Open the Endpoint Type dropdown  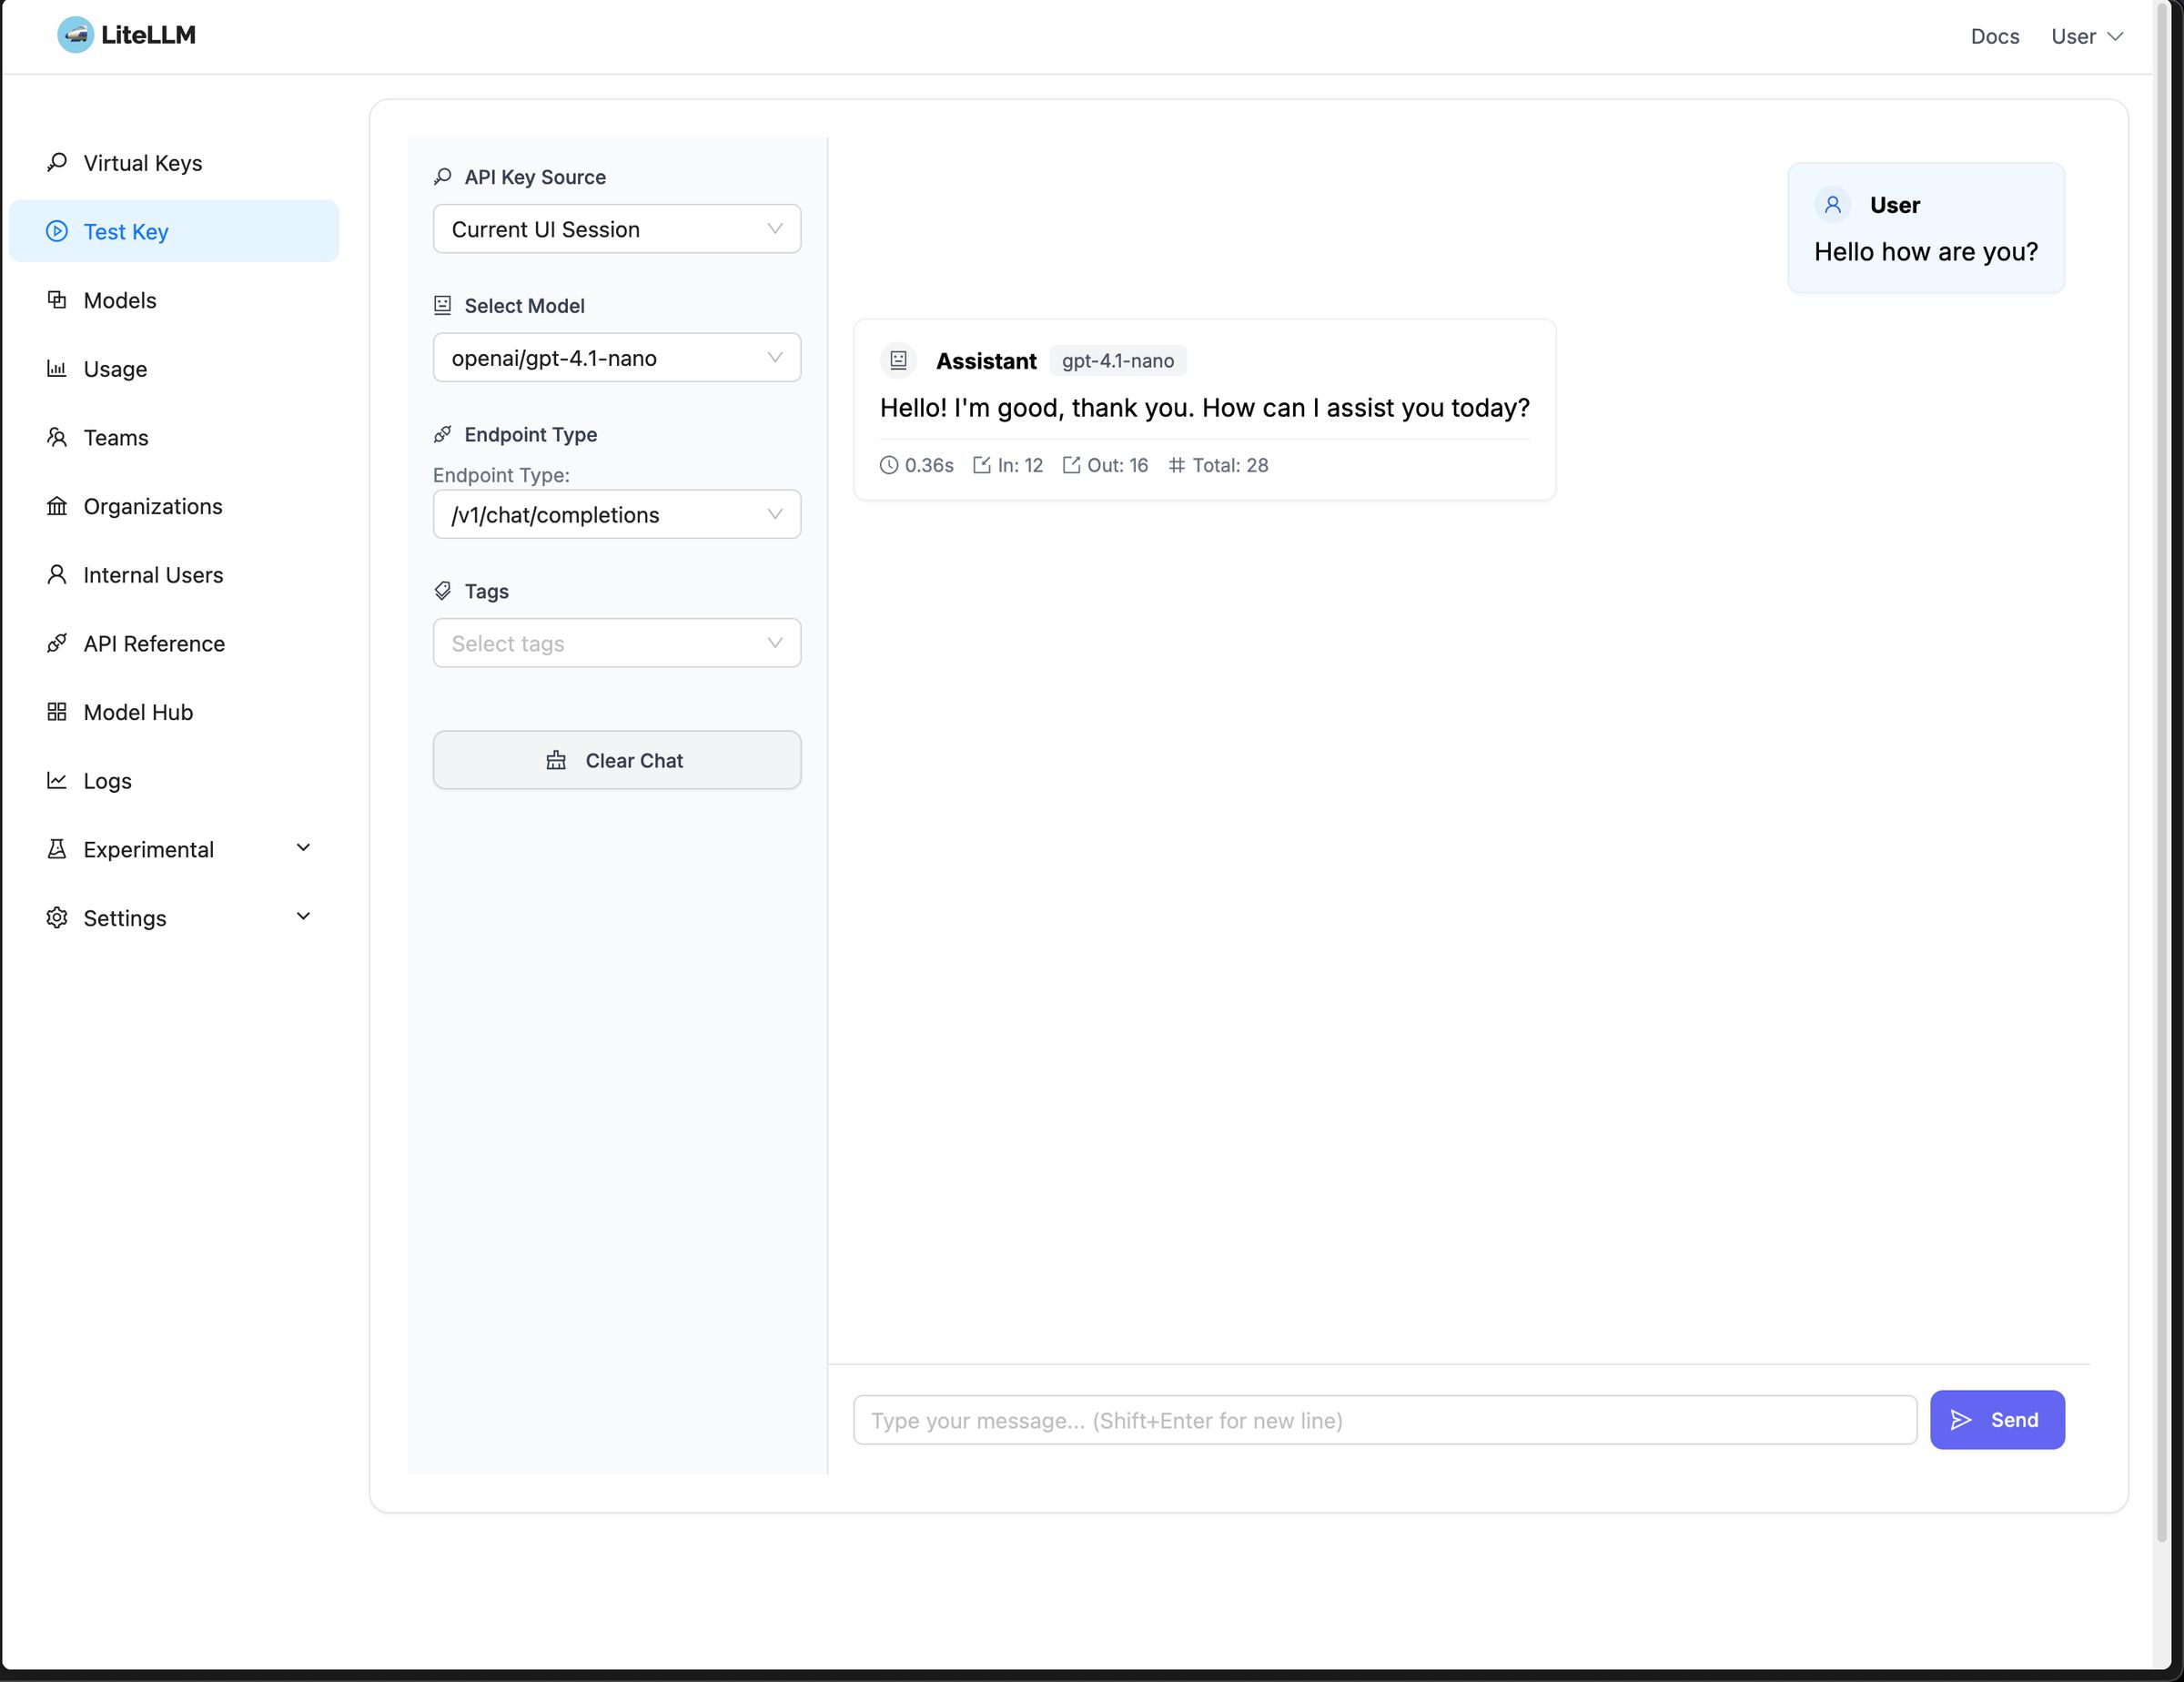[616, 514]
